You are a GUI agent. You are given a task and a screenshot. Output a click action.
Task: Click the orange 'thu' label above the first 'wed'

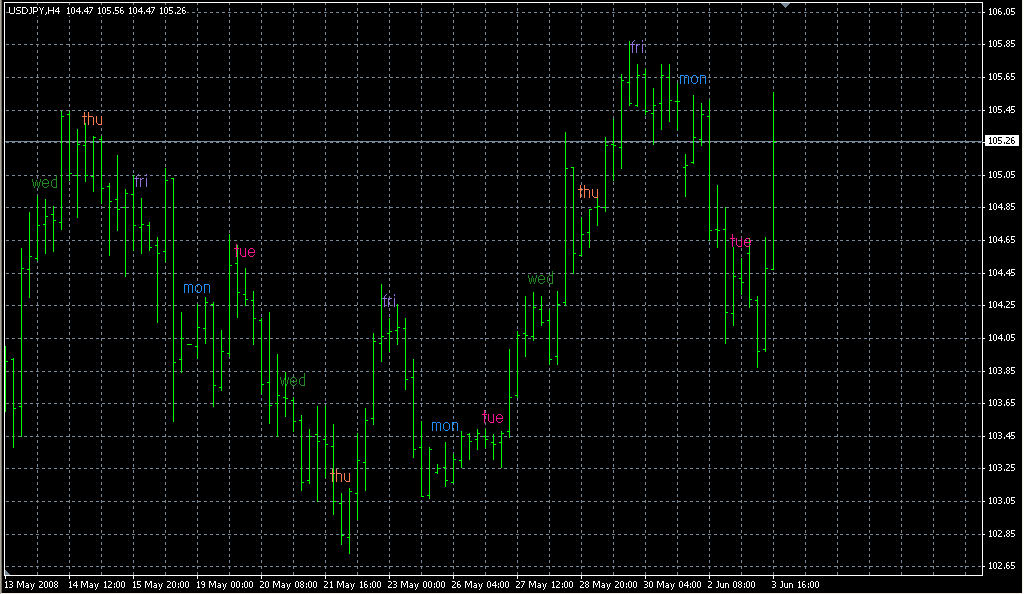[x=92, y=119]
